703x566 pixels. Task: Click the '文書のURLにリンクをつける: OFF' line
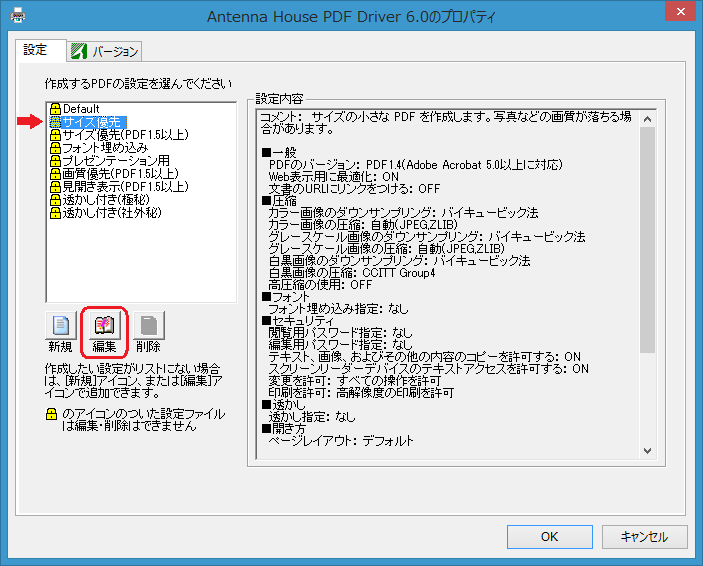click(x=354, y=189)
